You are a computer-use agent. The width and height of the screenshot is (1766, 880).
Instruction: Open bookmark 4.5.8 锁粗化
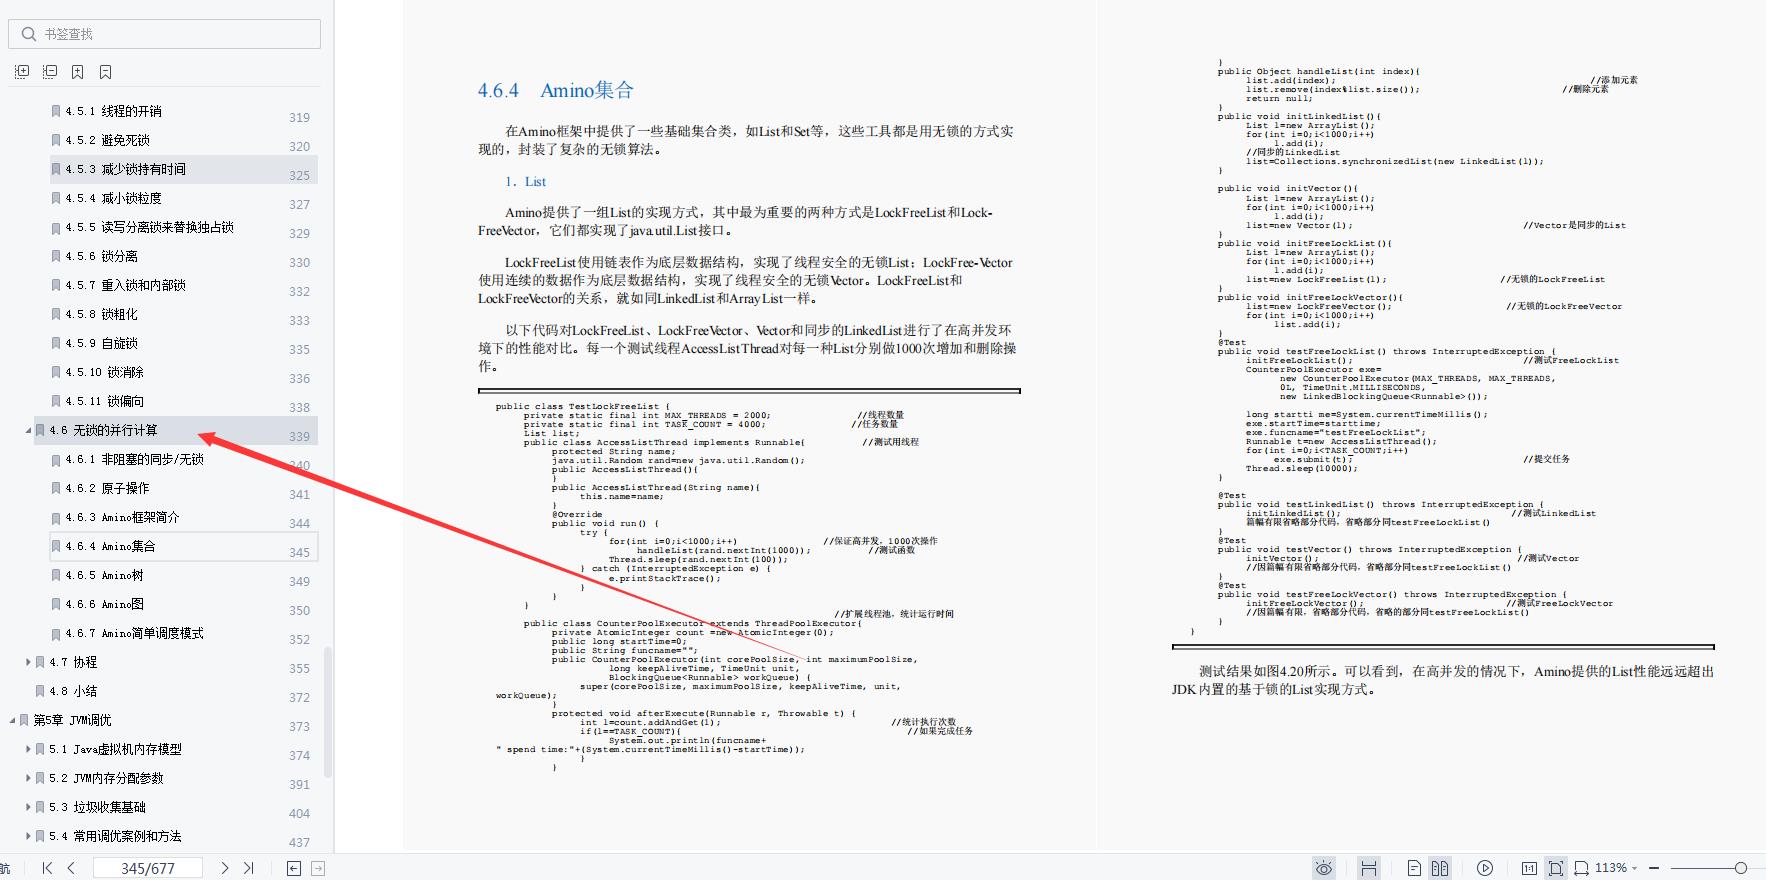coord(102,314)
